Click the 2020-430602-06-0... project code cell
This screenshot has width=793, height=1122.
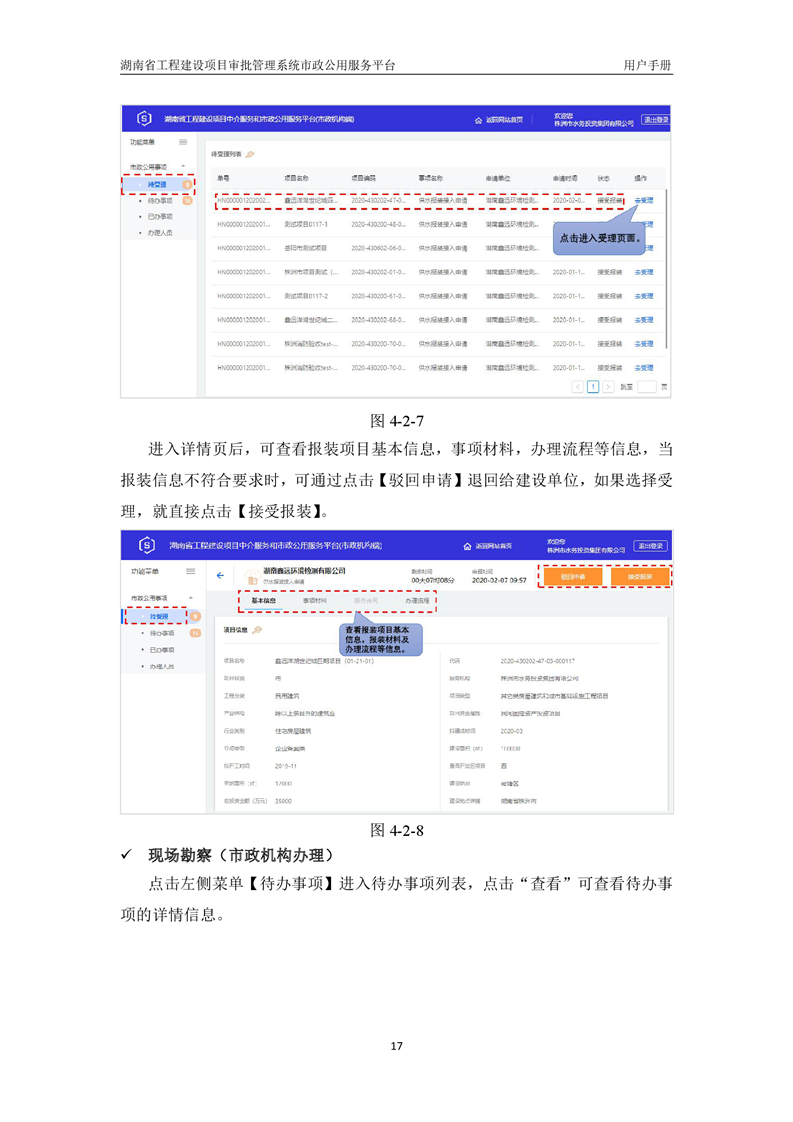point(379,248)
